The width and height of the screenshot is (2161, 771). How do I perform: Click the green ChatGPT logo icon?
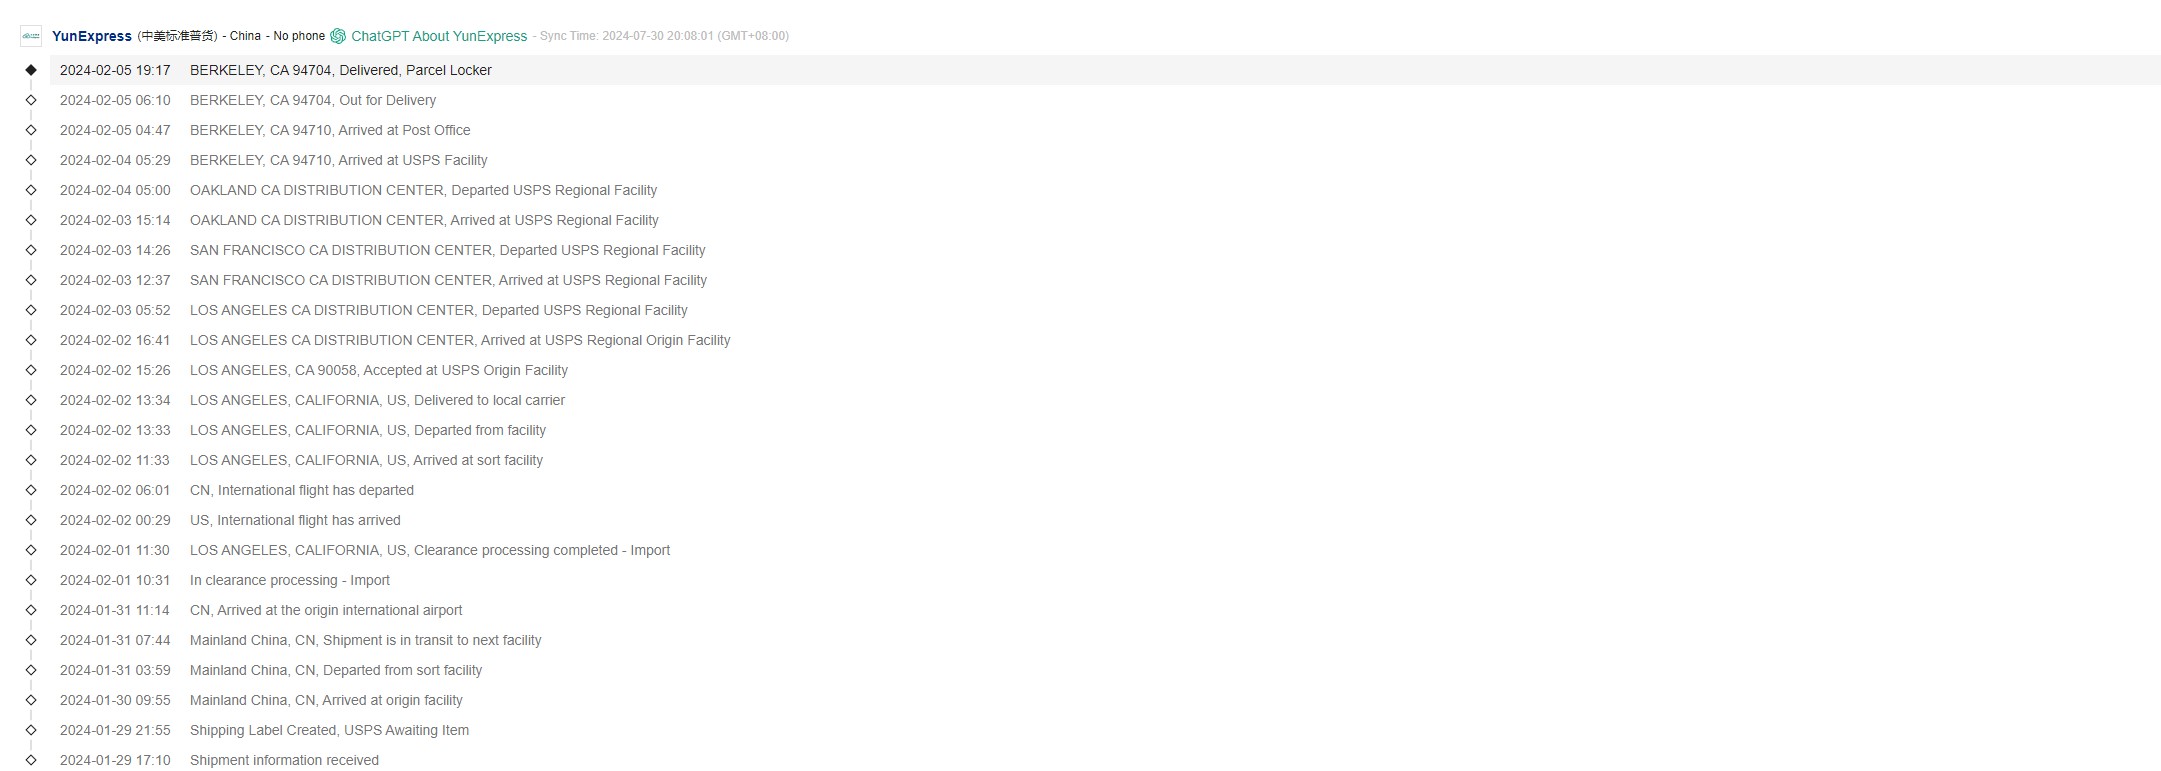pyautogui.click(x=338, y=36)
